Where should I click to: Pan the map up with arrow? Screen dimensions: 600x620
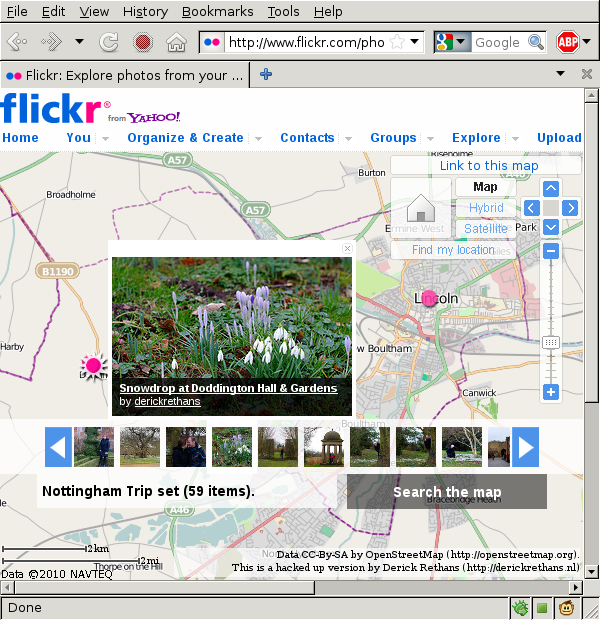point(550,188)
